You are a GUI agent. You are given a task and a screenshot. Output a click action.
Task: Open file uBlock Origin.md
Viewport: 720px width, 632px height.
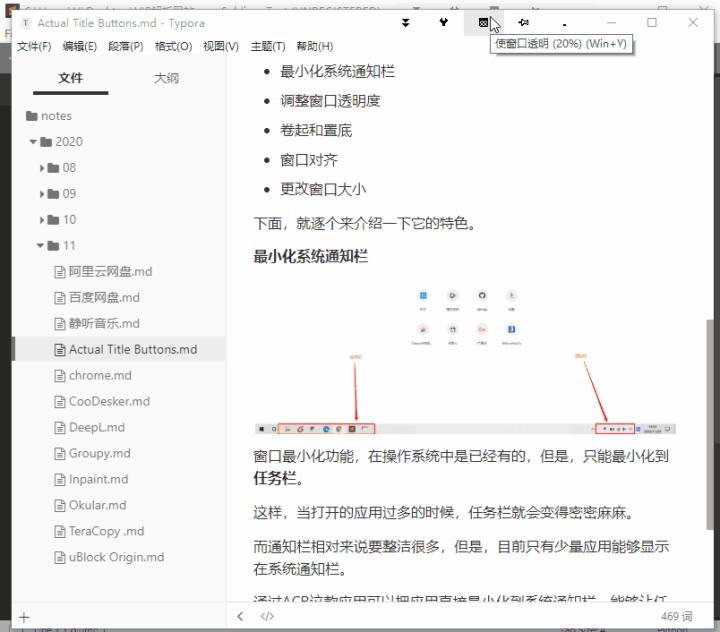109,557
